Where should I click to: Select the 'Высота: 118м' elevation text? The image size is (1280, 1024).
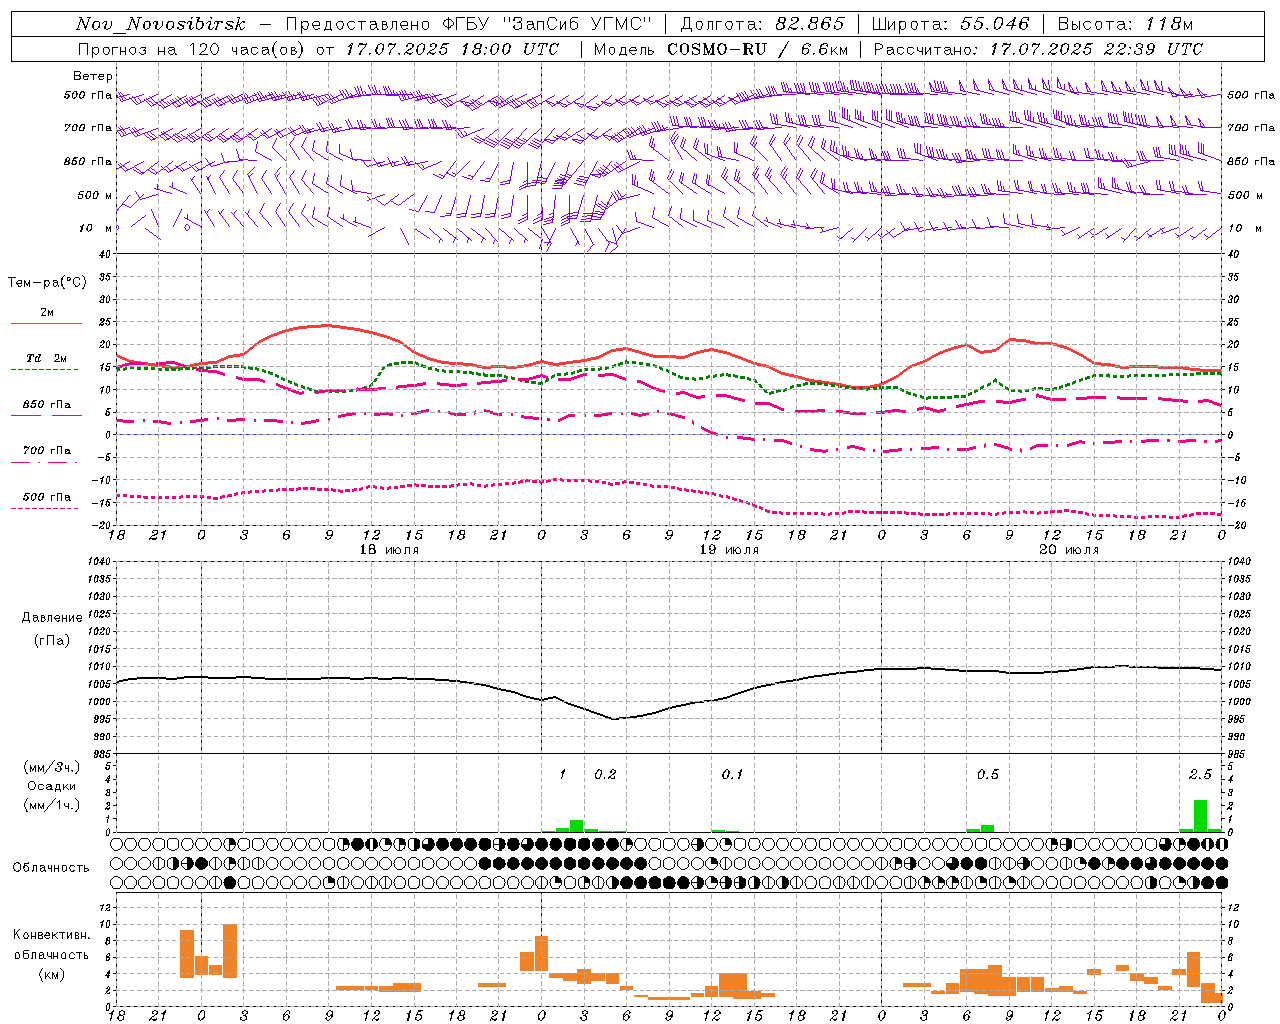pyautogui.click(x=1125, y=24)
